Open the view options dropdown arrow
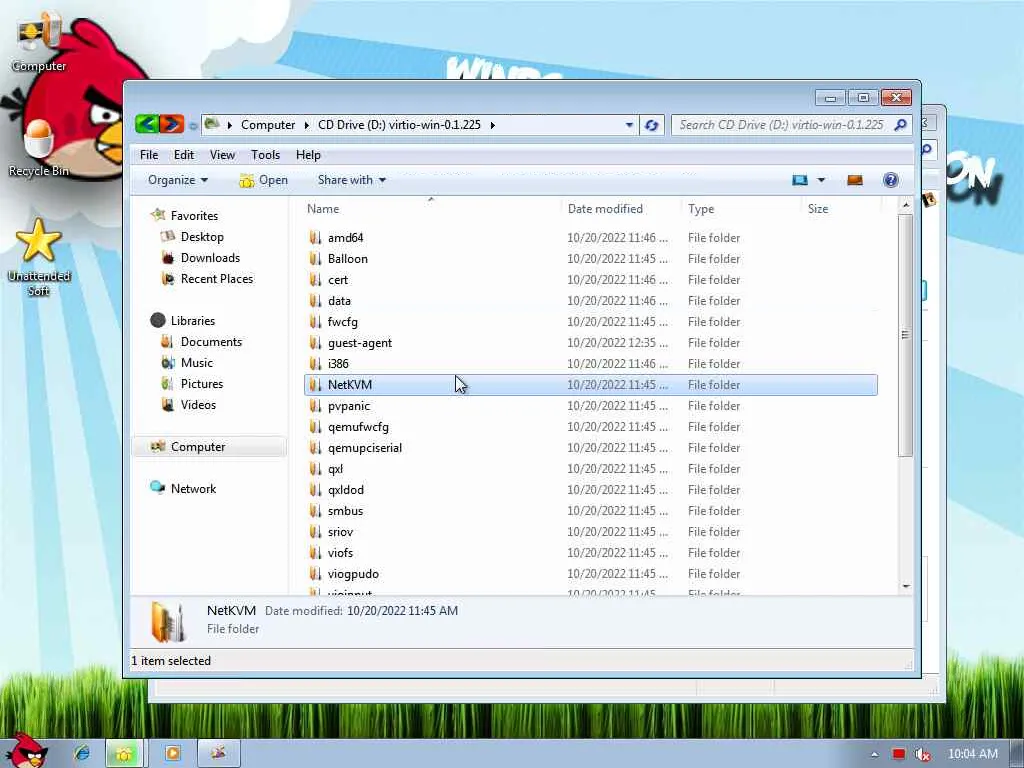Viewport: 1024px width, 768px height. pos(821,180)
